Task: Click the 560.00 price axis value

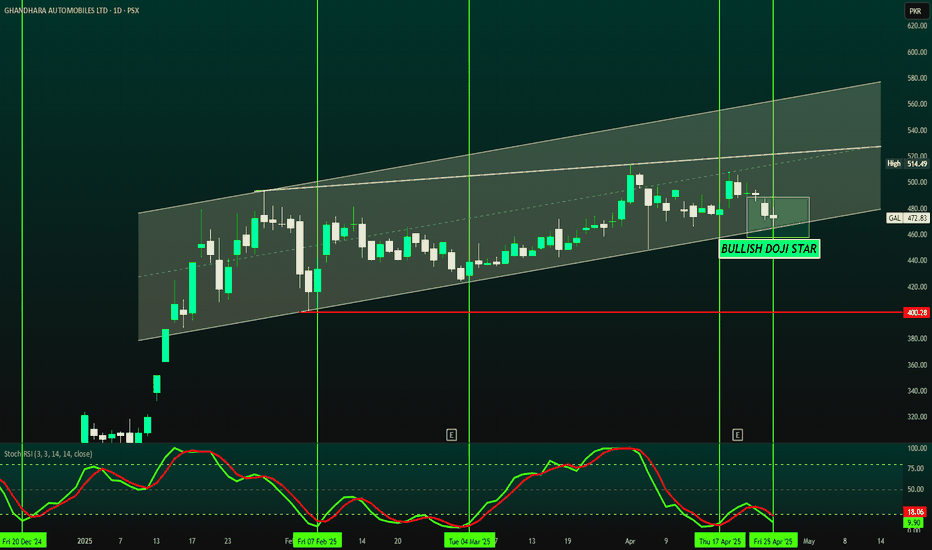Action: tap(917, 104)
